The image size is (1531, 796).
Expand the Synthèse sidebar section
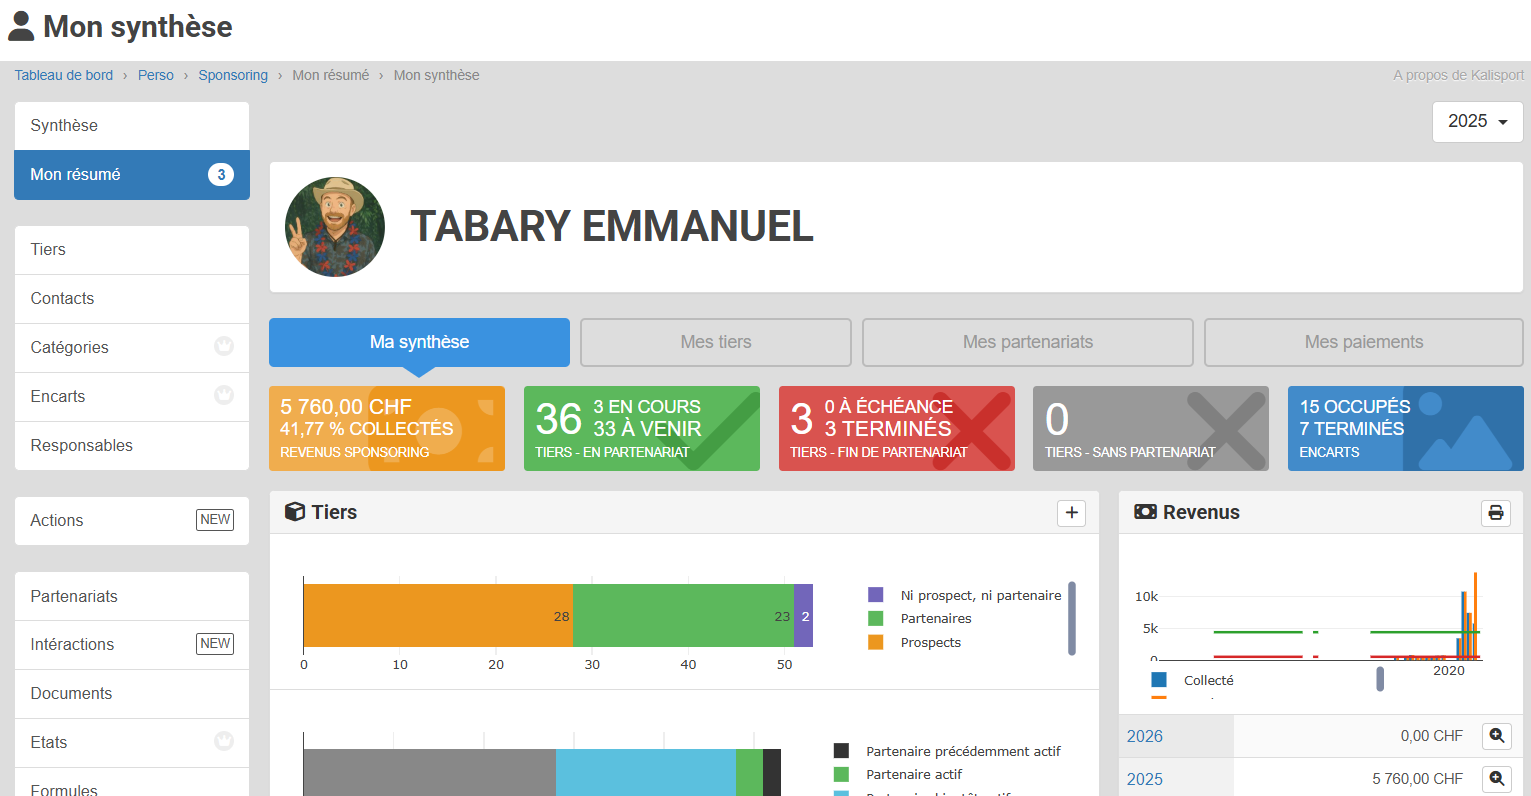click(131, 126)
